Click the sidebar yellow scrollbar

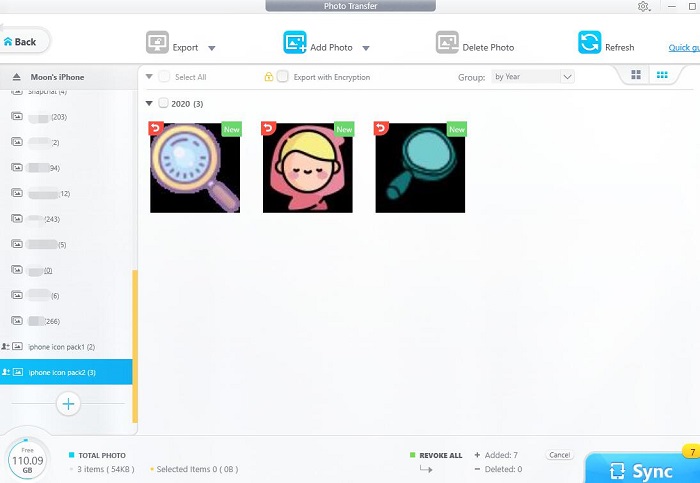(135, 346)
